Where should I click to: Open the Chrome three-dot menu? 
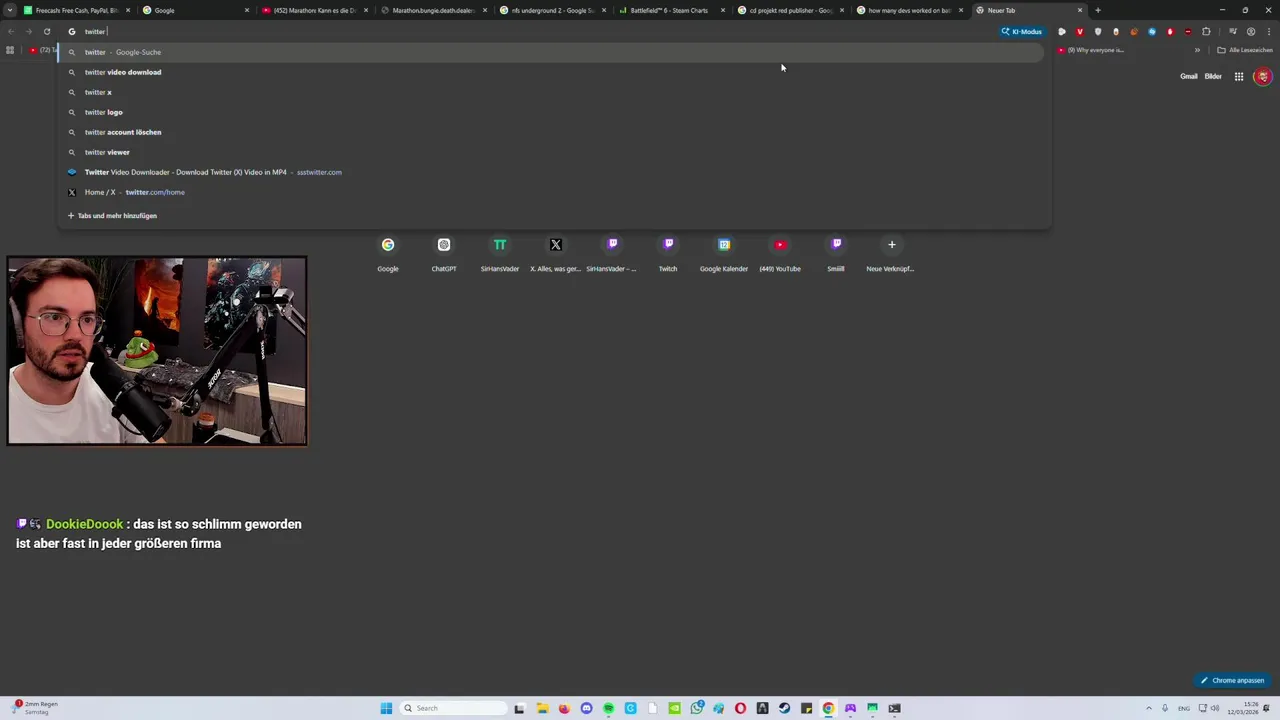(1269, 31)
